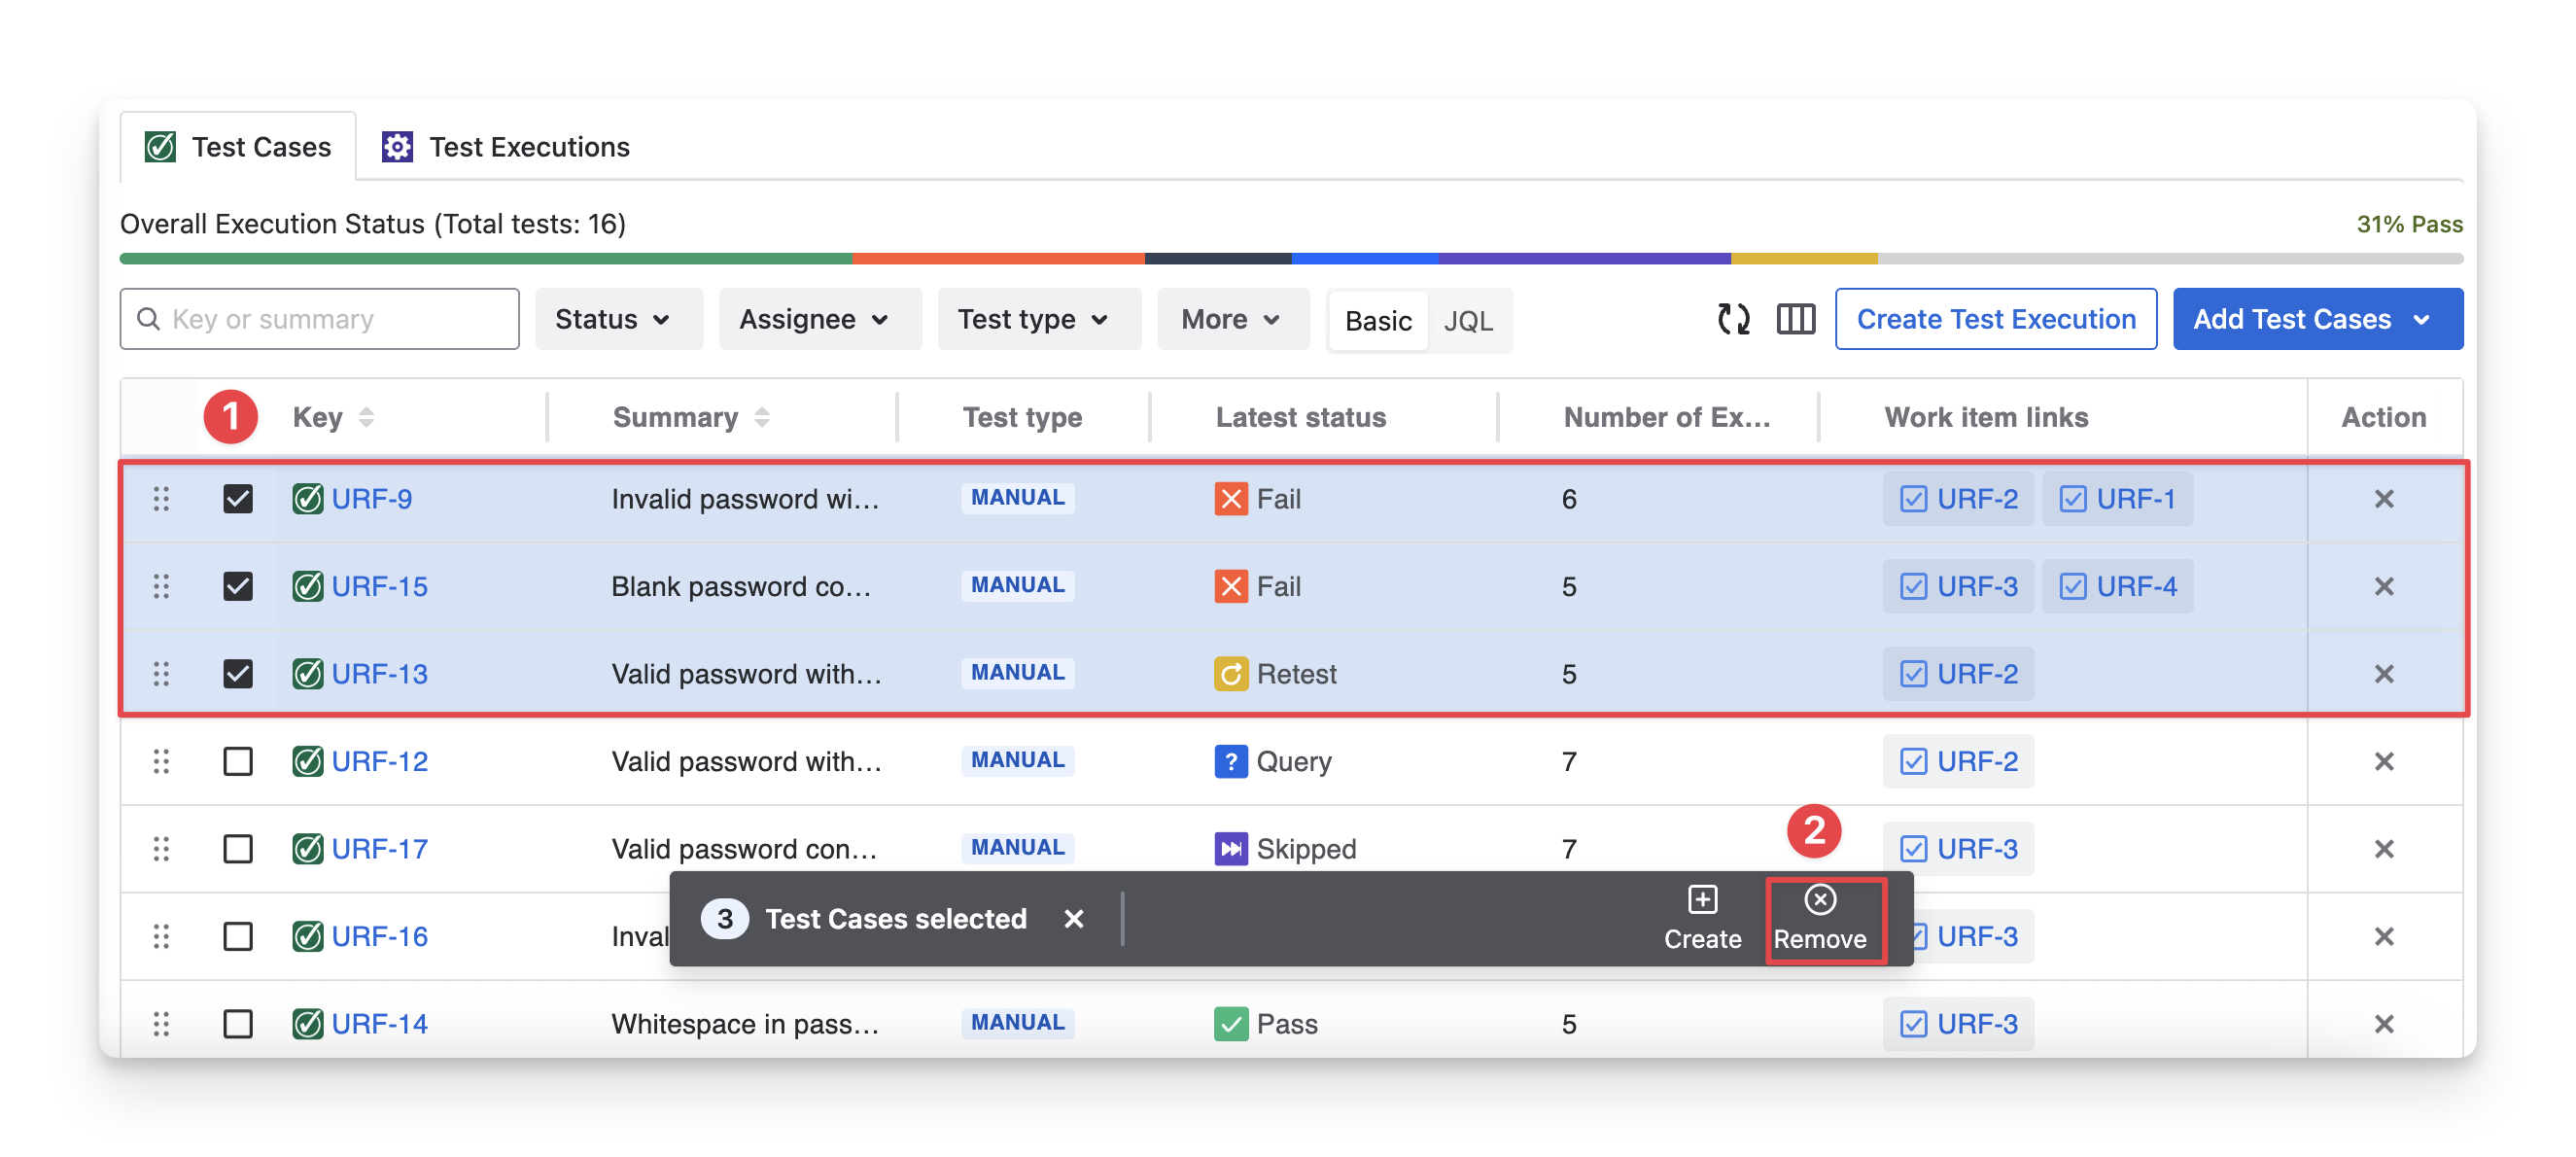The width and height of the screenshot is (2576, 1157).
Task: Click the refresh icon in toolbar
Action: [1733, 319]
